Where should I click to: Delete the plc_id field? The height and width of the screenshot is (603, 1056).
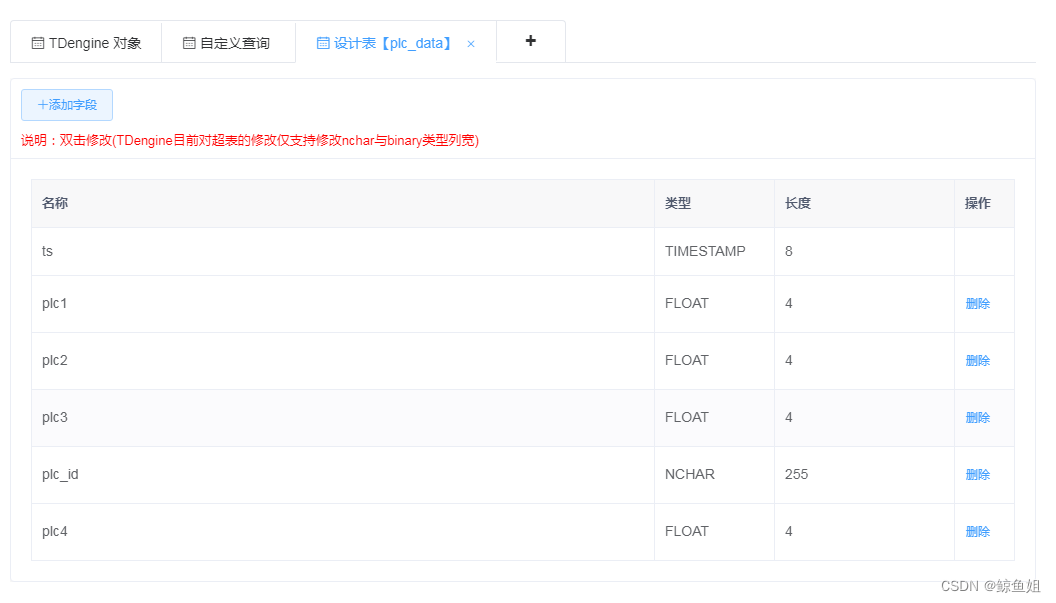(977, 475)
